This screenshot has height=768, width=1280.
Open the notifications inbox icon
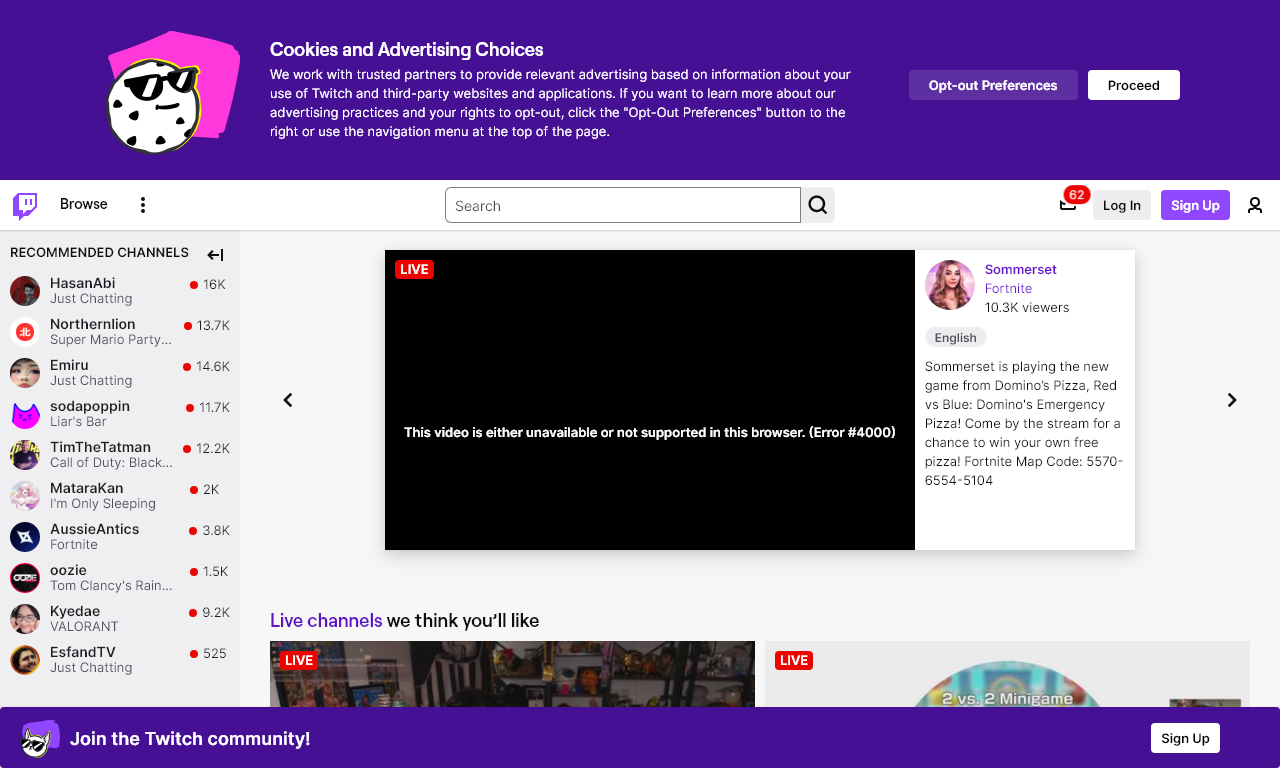point(1067,205)
